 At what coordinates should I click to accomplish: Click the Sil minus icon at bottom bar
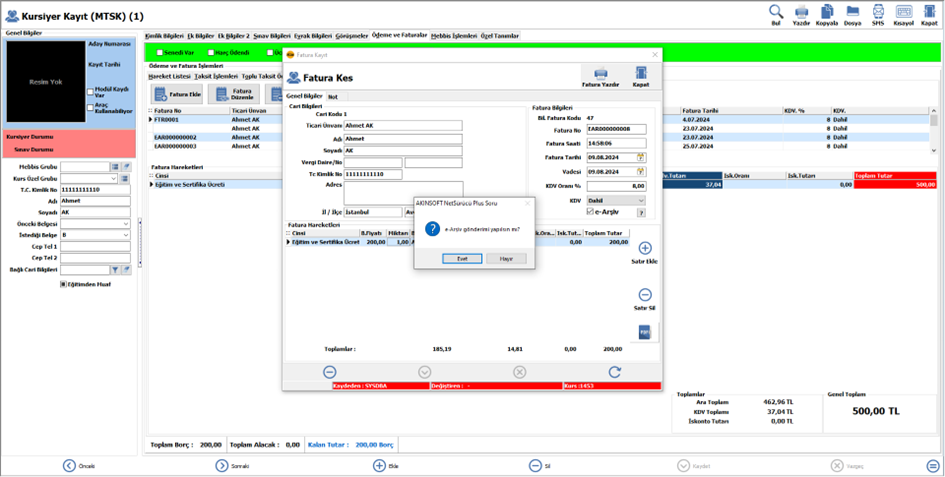[535, 466]
